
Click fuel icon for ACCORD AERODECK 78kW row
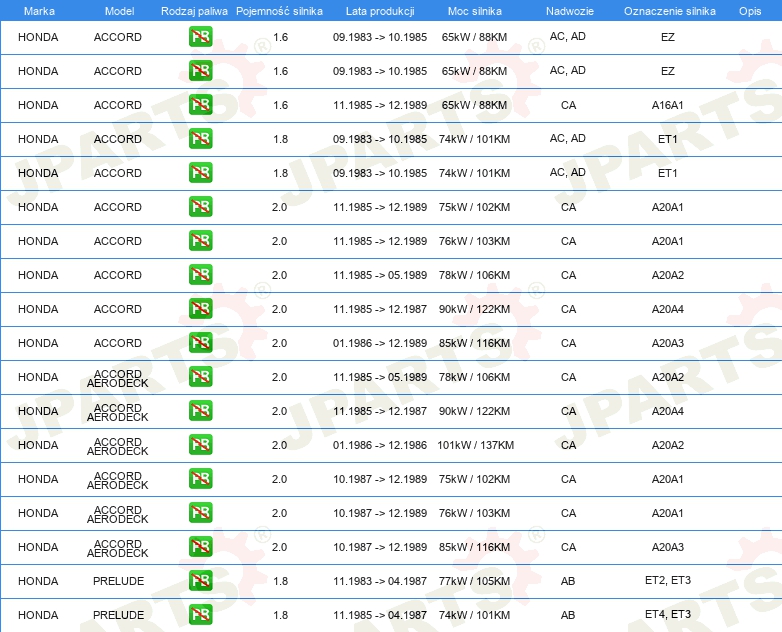pos(200,377)
